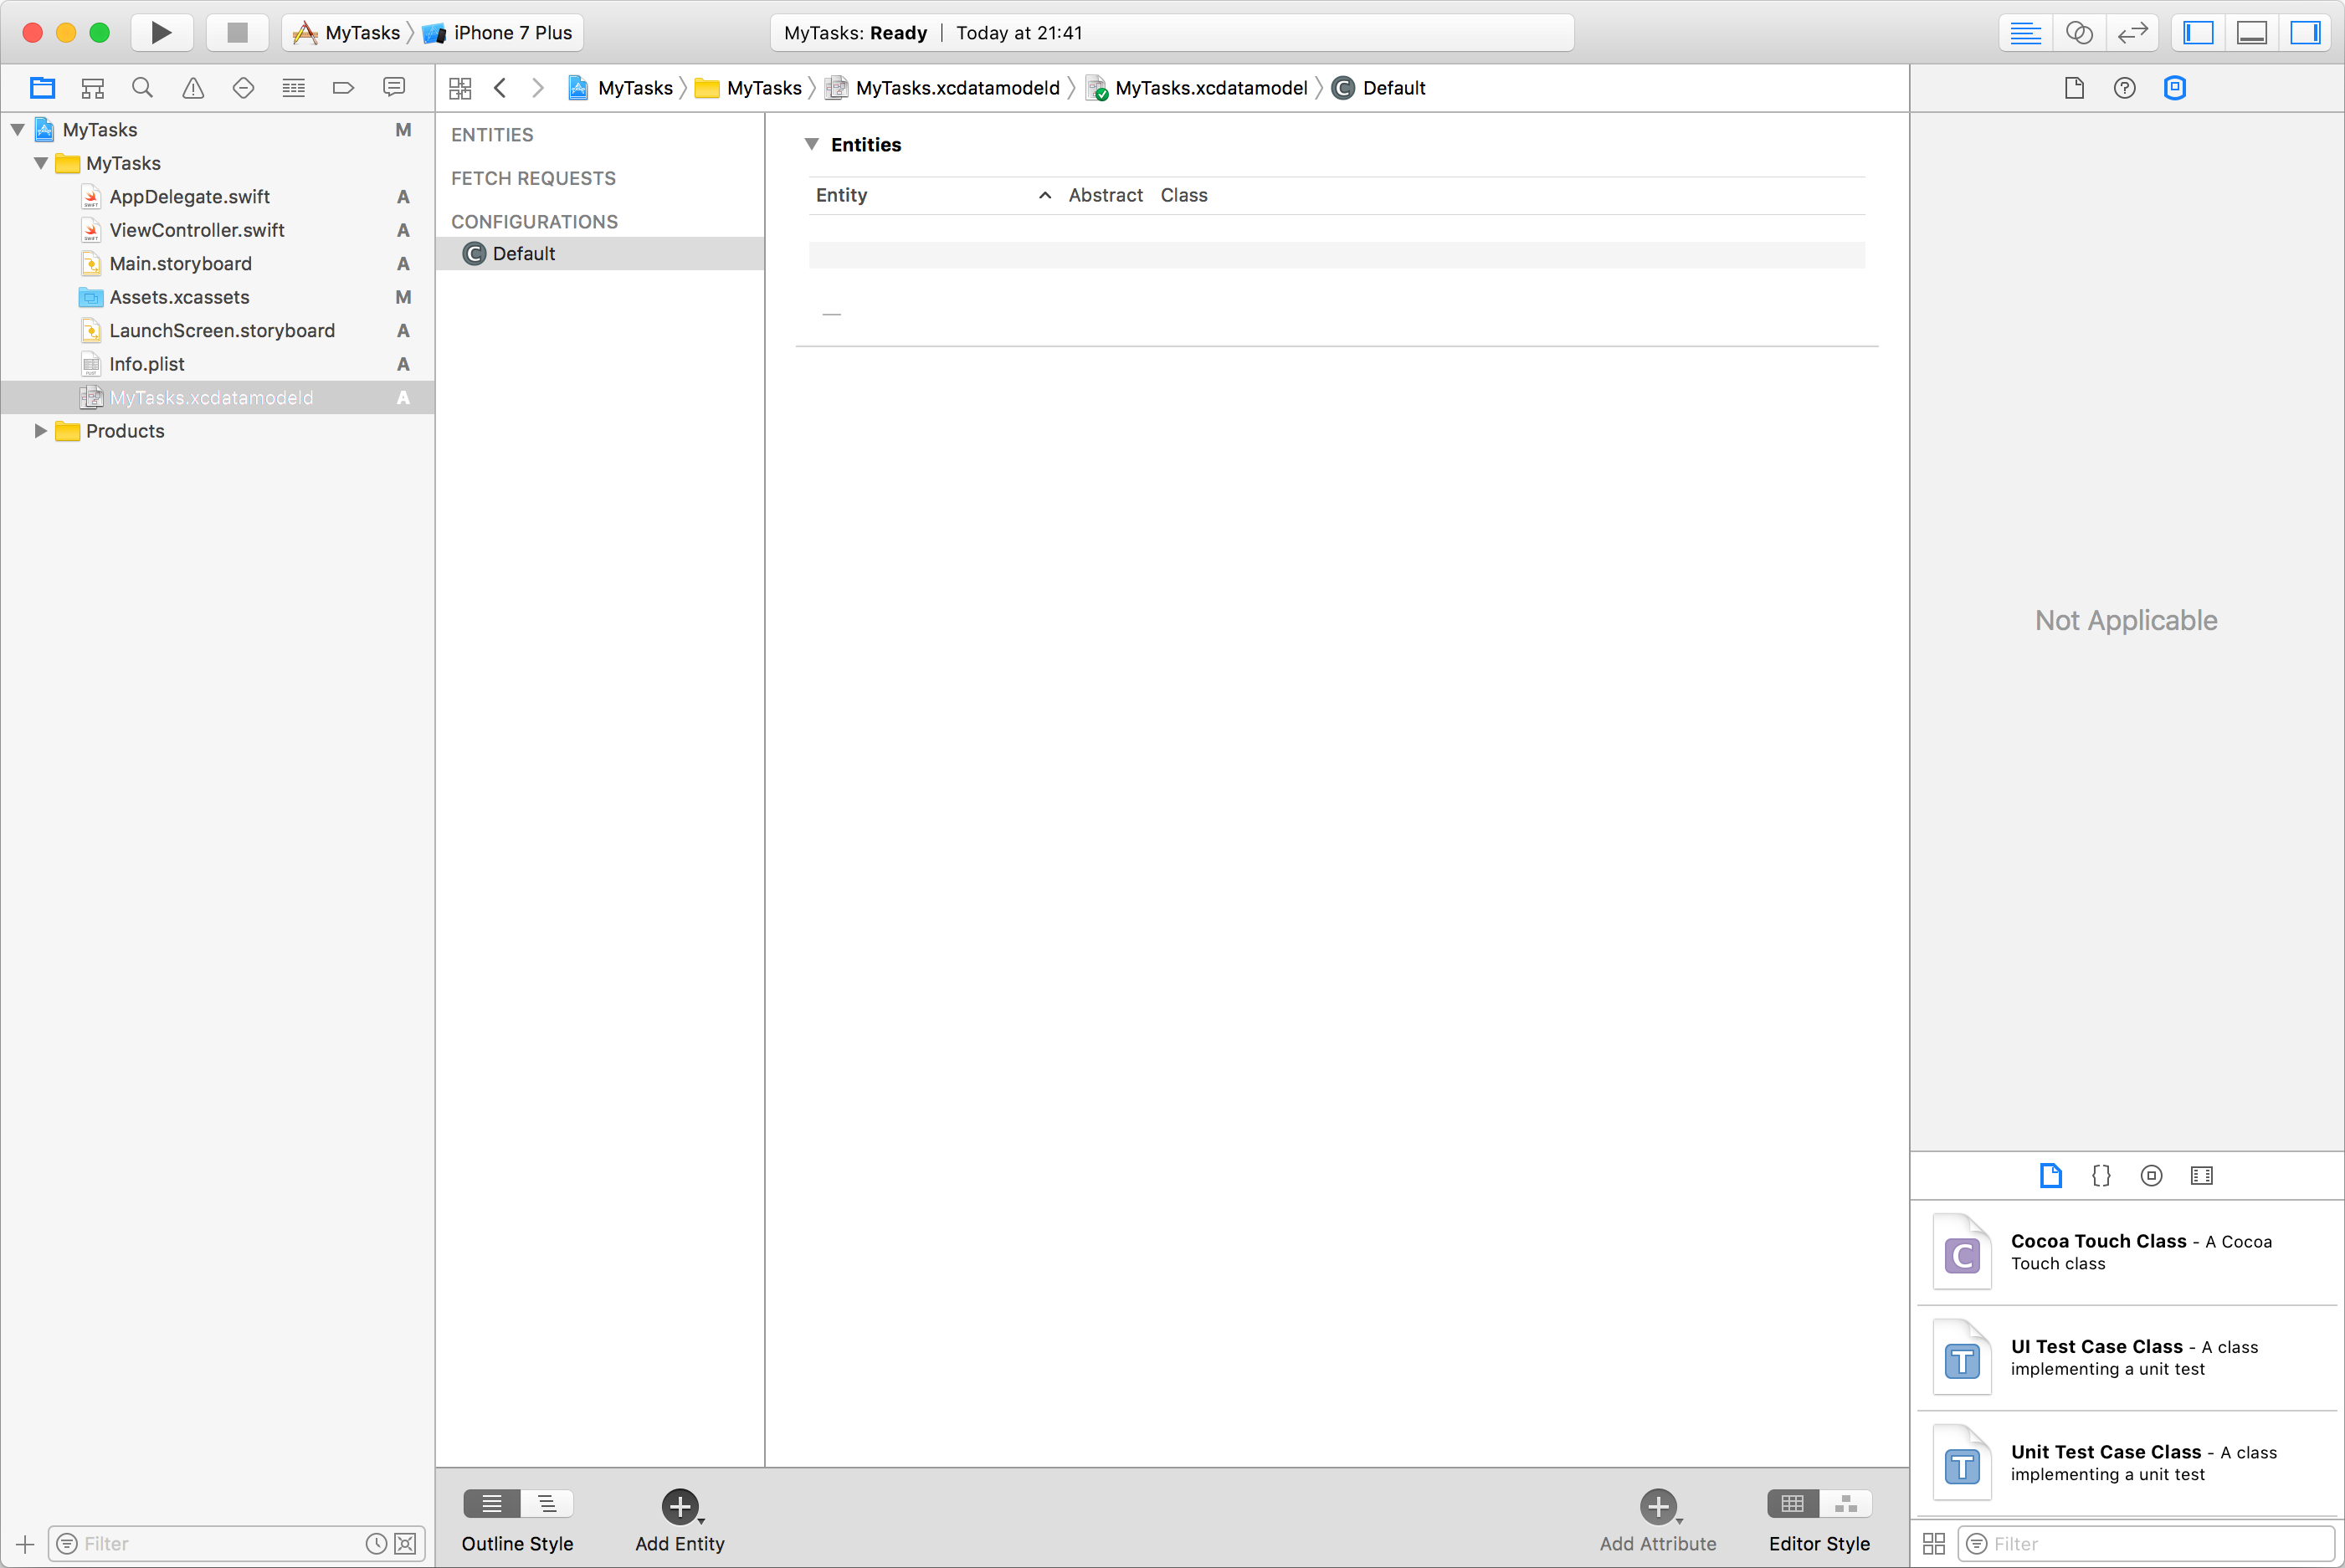Open the Debug navigator
Viewport: 2345px width, 1568px height.
[x=293, y=88]
